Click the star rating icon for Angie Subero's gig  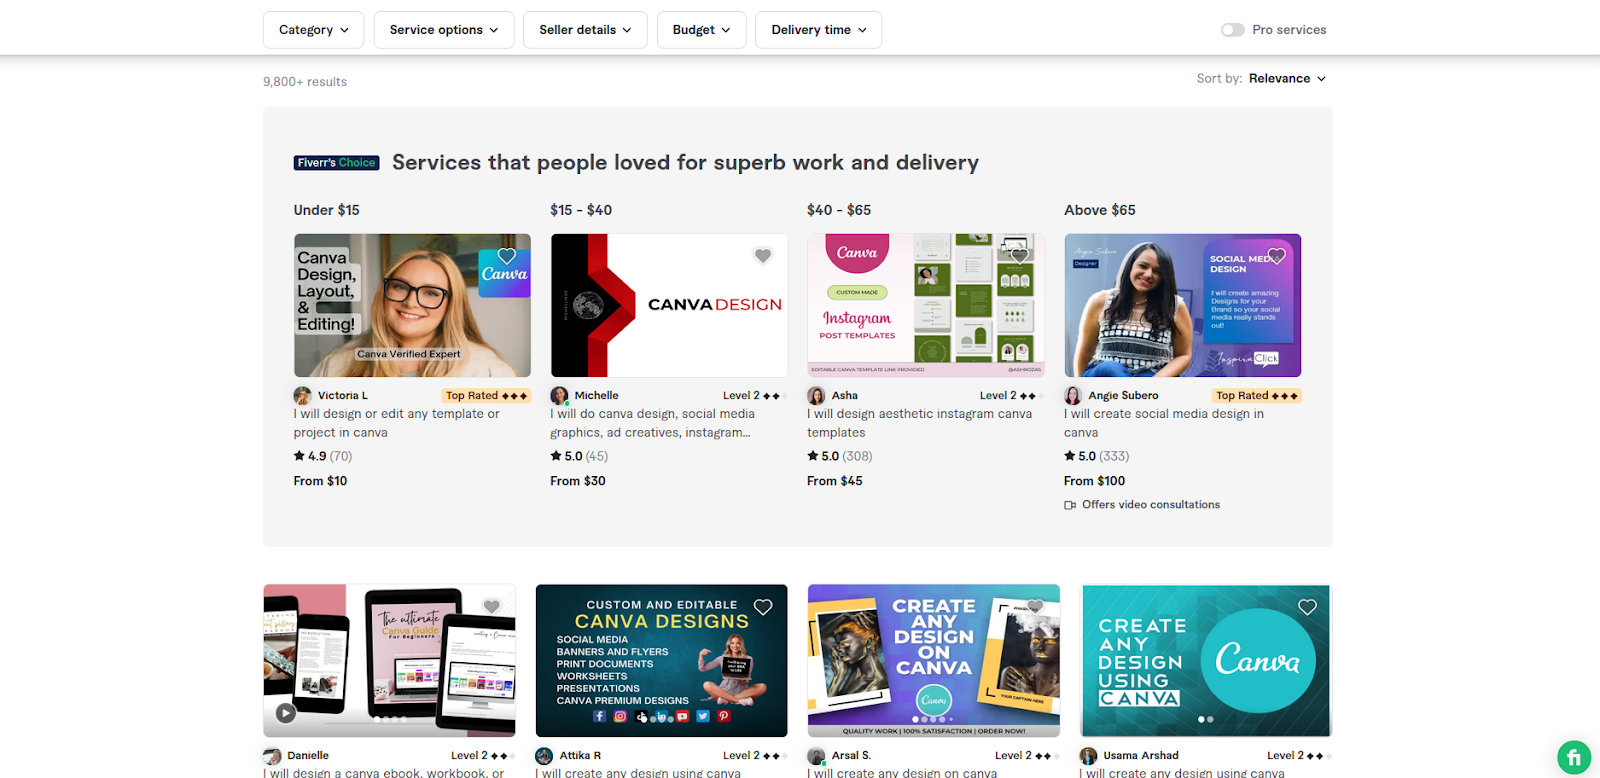[1069, 456]
